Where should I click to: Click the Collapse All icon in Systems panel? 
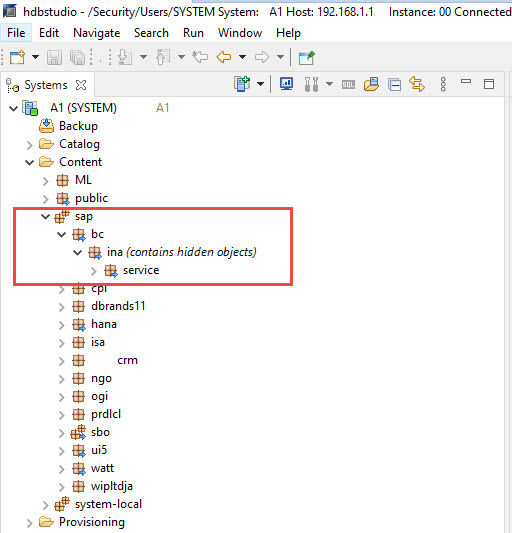[394, 84]
